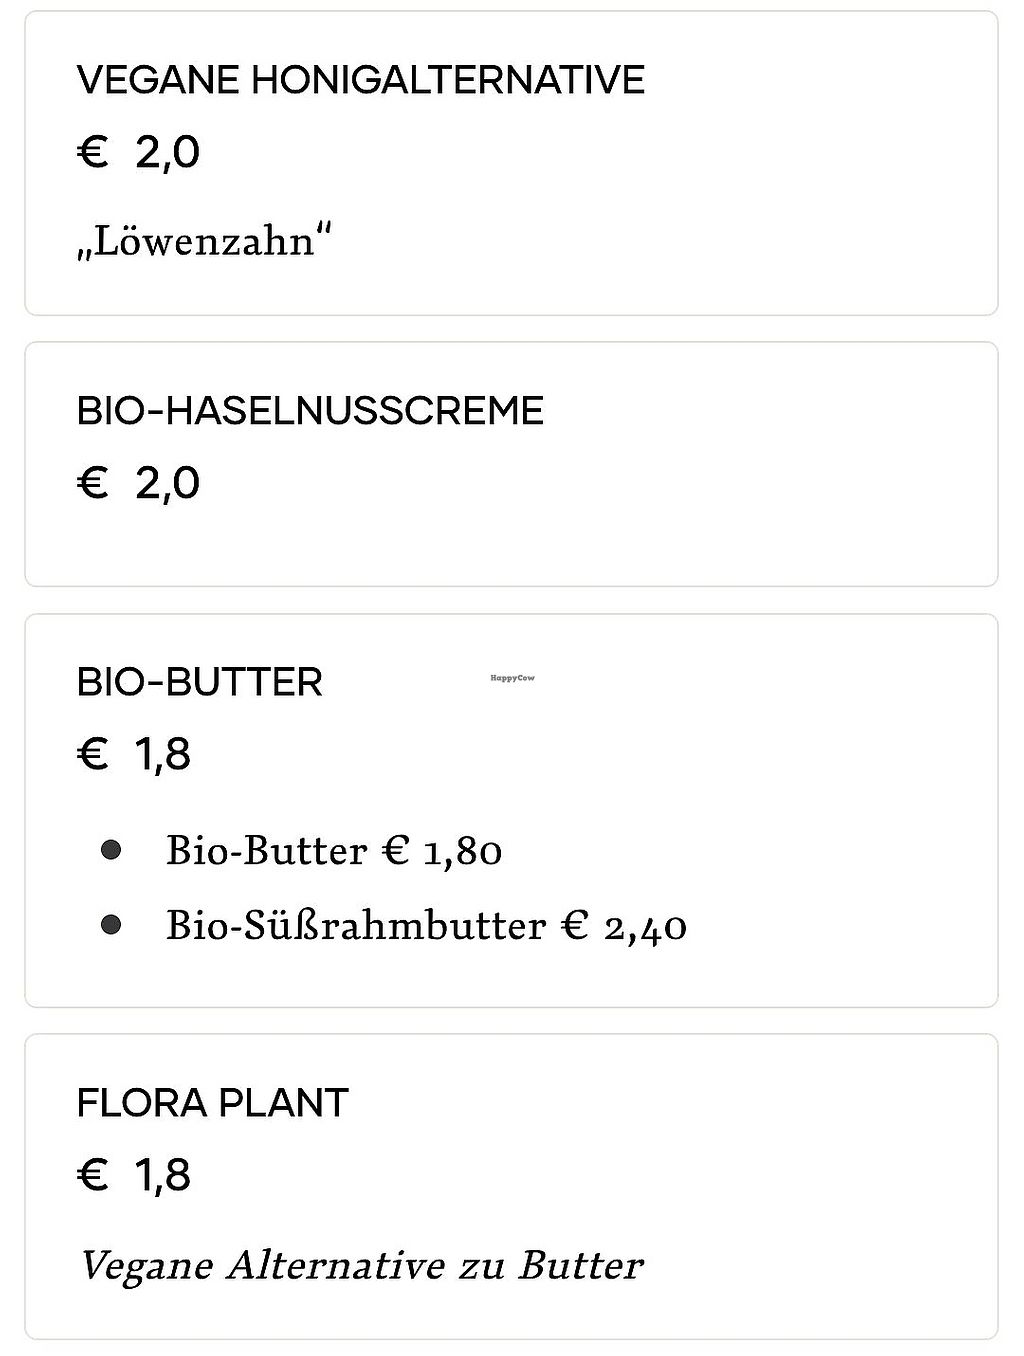The height and width of the screenshot is (1356, 1024).
Task: Choose the Bio-Süßrahmbutter € 2,40 option
Action: (x=426, y=925)
